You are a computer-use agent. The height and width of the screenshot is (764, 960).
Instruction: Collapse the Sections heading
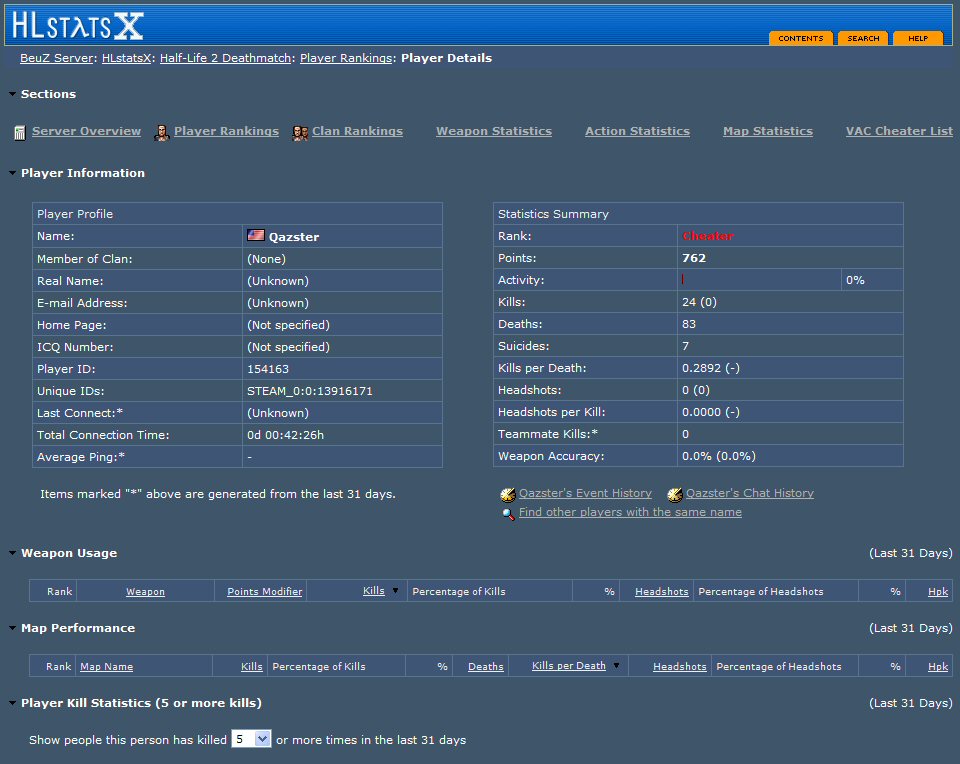pos(12,94)
